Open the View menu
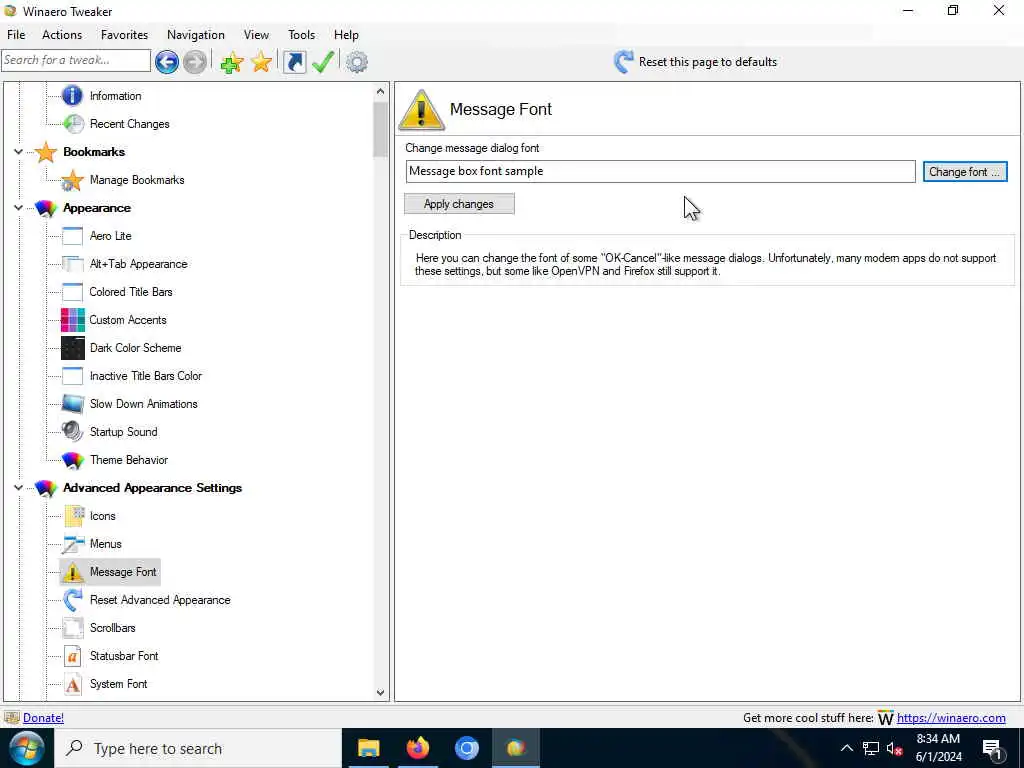The height and width of the screenshot is (768, 1024). (256, 35)
